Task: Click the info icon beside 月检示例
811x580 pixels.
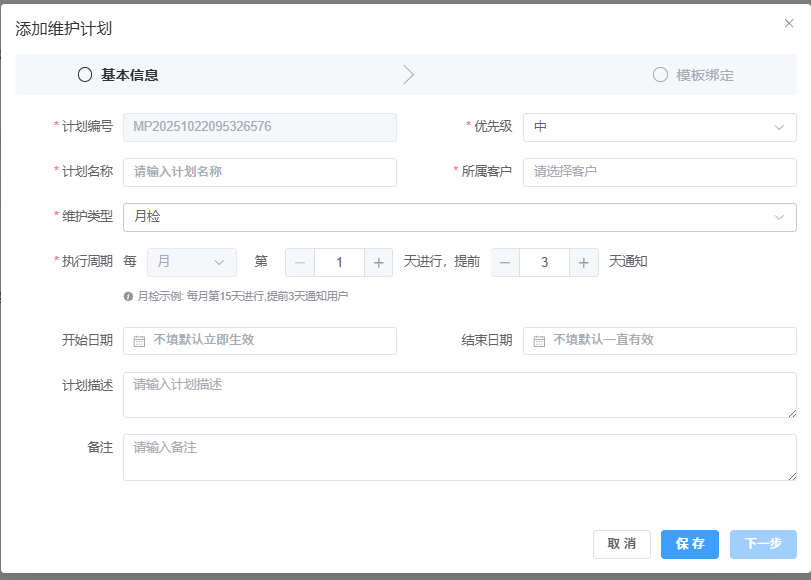Action: point(128,297)
